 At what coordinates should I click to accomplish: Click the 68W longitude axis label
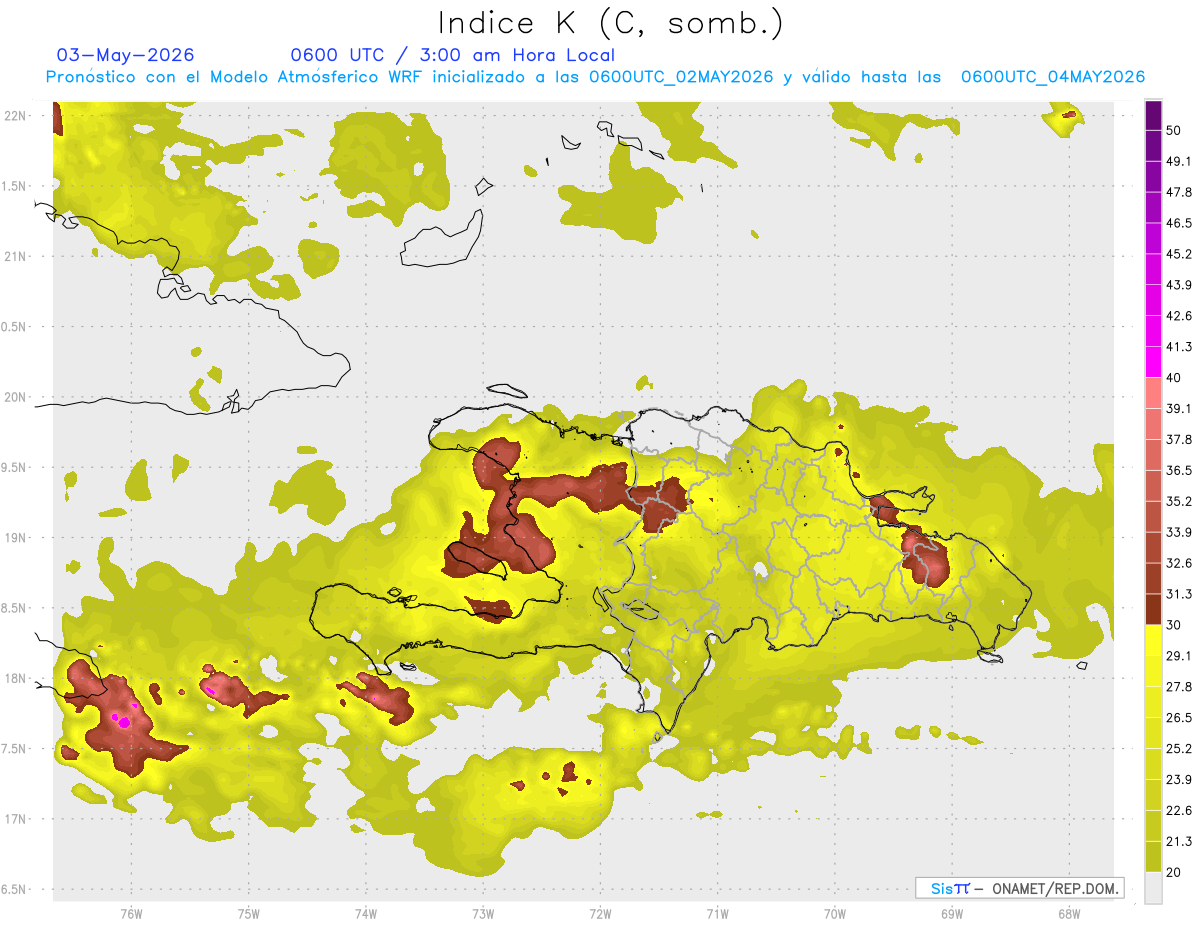point(1068,913)
